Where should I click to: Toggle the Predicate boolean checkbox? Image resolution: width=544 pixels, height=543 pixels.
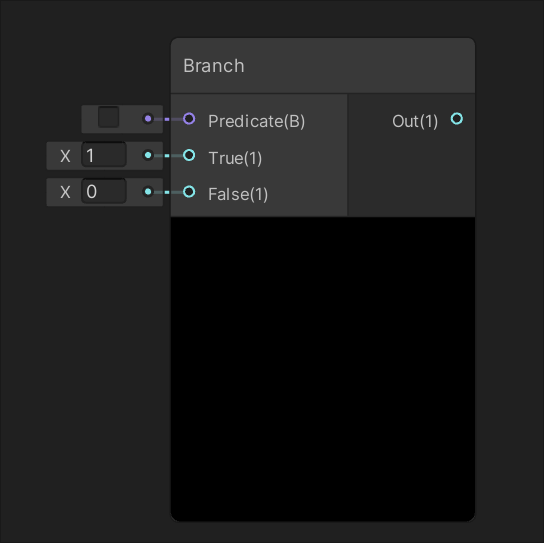coord(109,117)
